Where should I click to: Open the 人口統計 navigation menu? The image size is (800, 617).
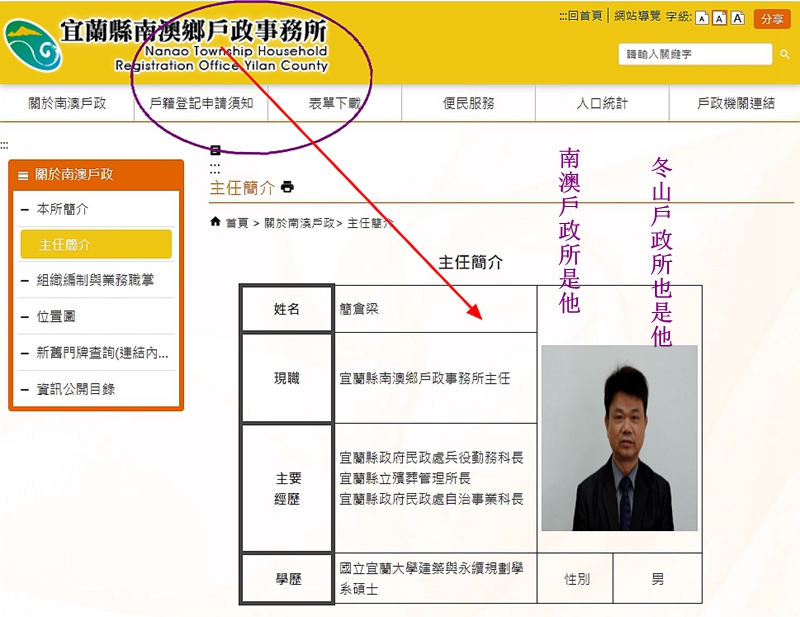[x=602, y=103]
